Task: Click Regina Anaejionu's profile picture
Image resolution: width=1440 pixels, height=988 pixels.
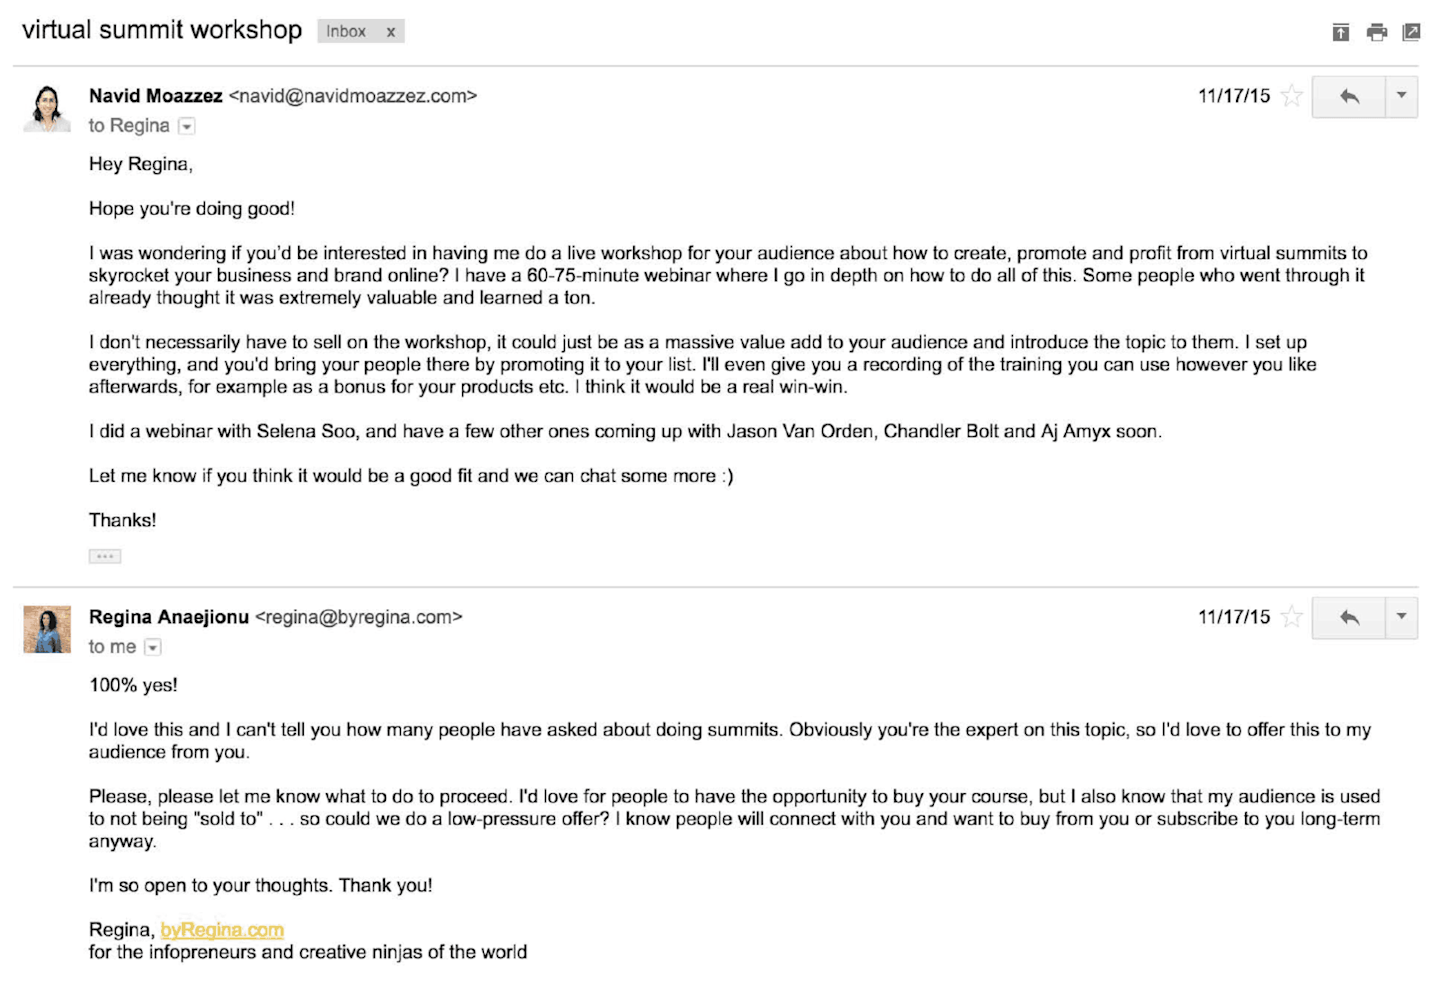Action: (x=47, y=629)
